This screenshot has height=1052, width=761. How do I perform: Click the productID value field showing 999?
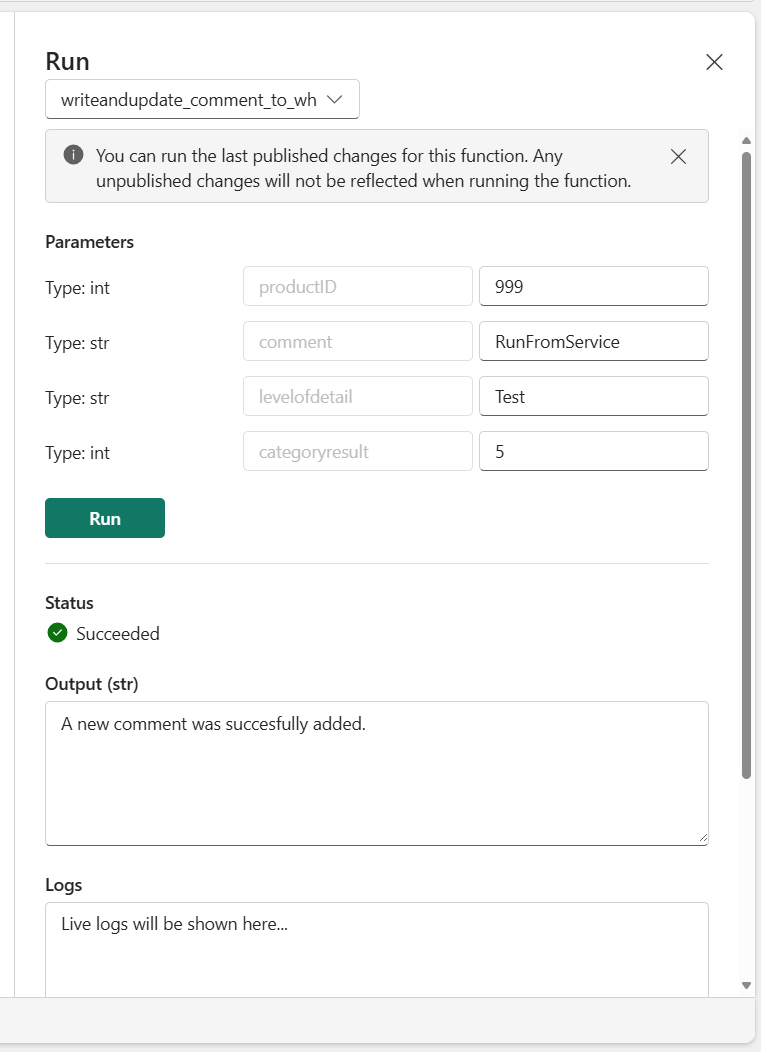click(x=593, y=286)
